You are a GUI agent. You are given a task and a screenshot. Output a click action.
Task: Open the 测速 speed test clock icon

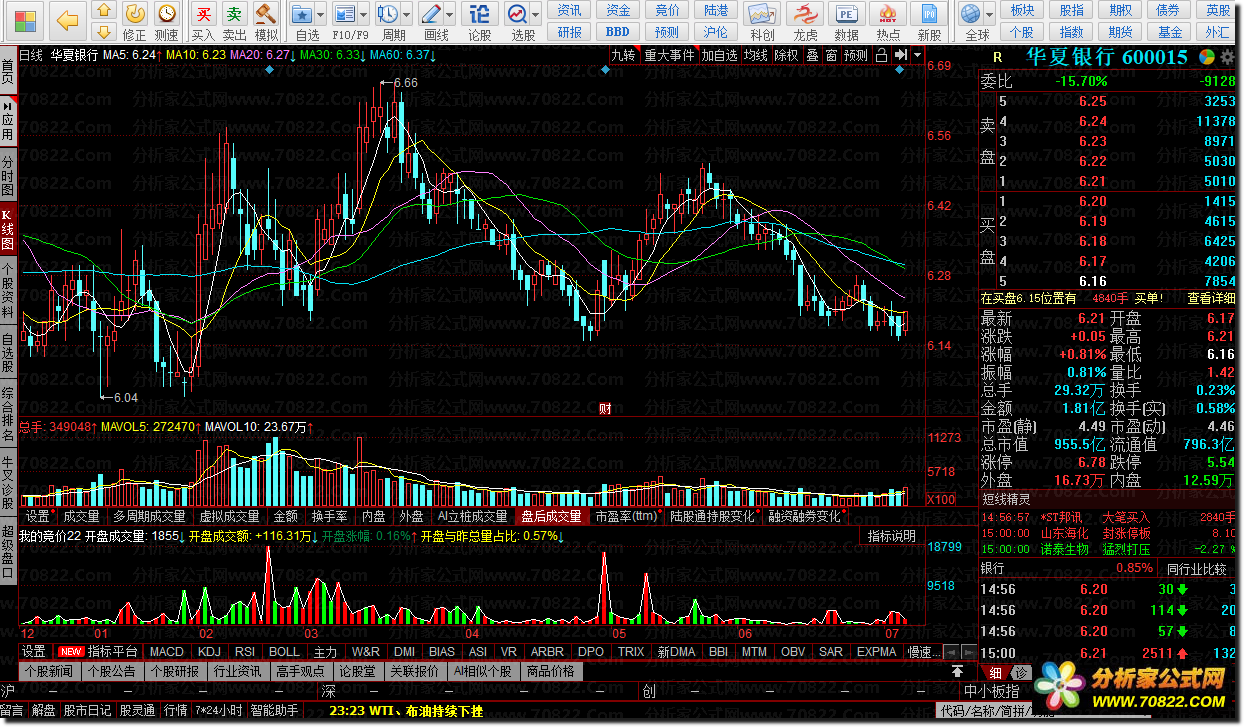[167, 14]
